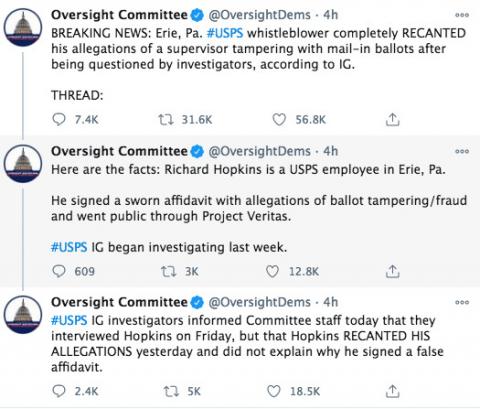Image resolution: width=480 pixels, height=409 pixels.
Task: Reply to the tweet with 2.4K replies
Action: pos(59,391)
